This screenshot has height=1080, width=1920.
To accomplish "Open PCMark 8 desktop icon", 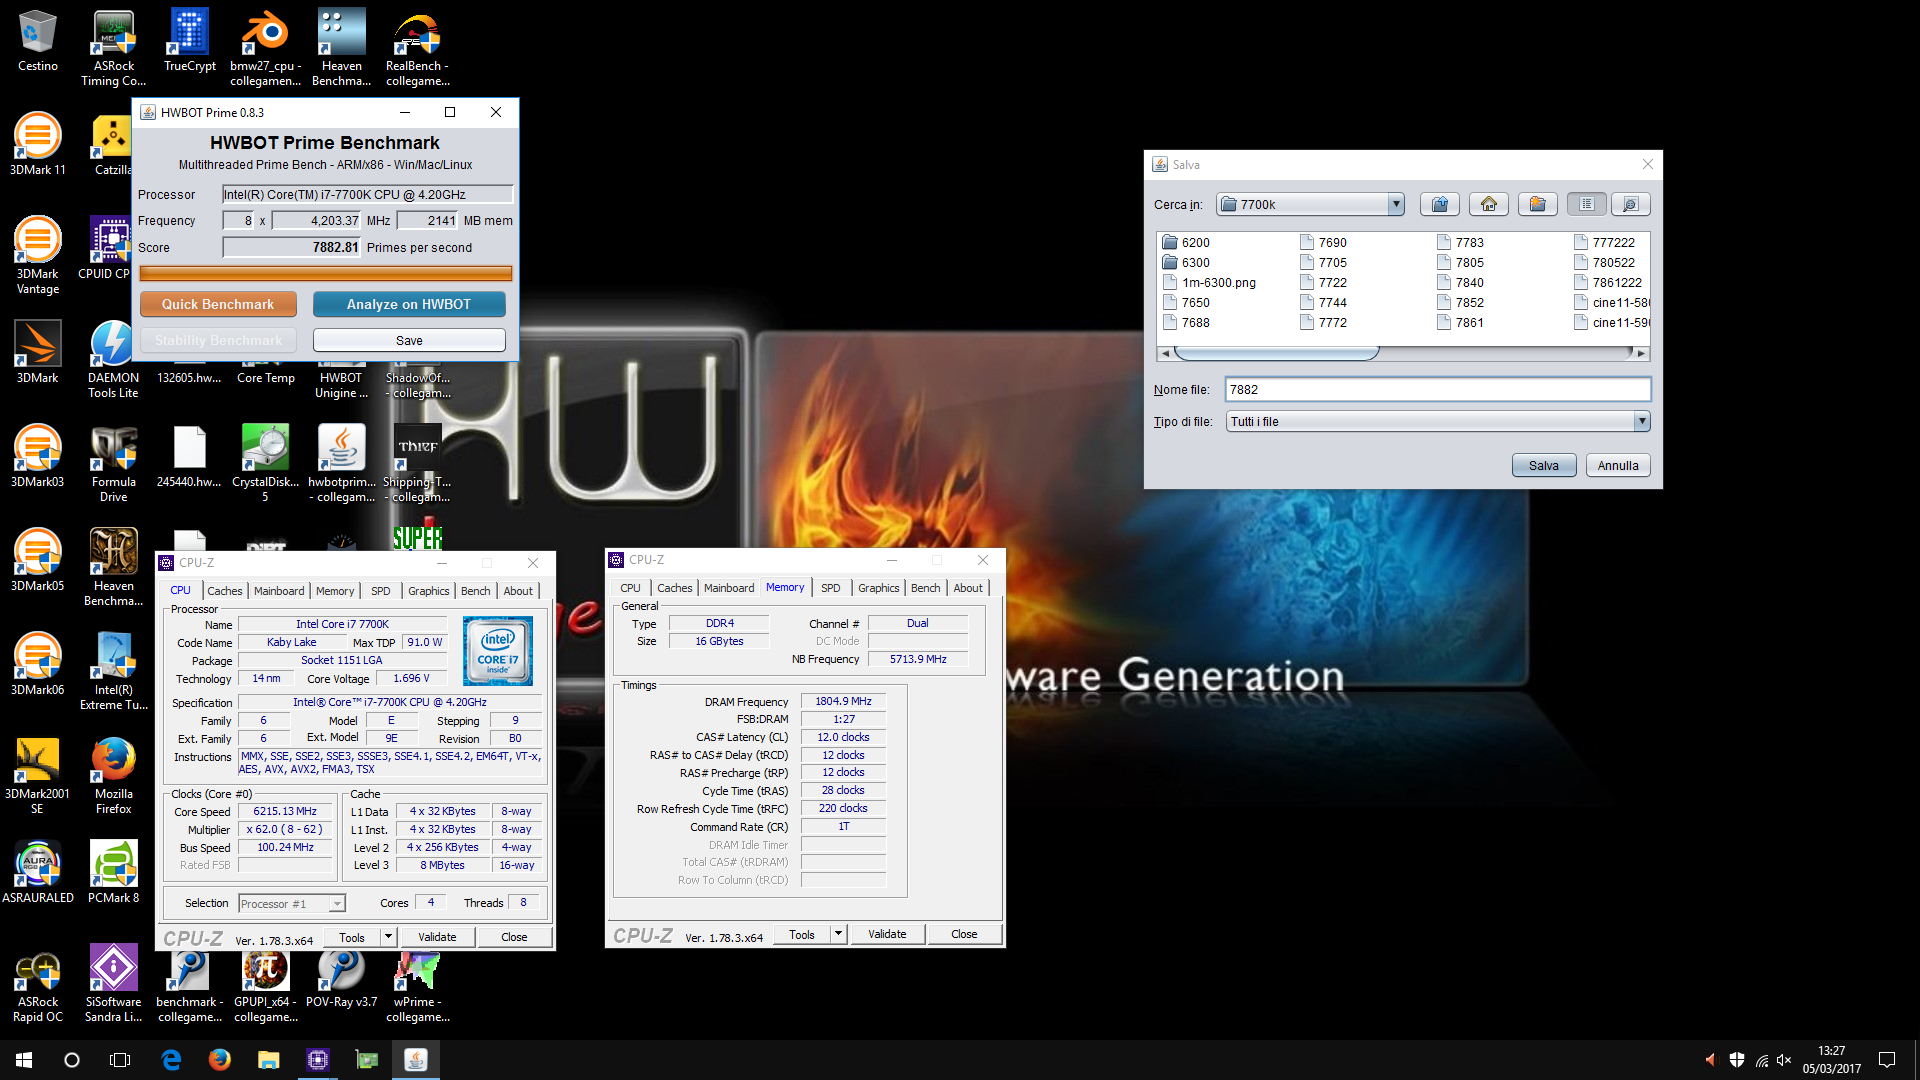I will 114,872.
